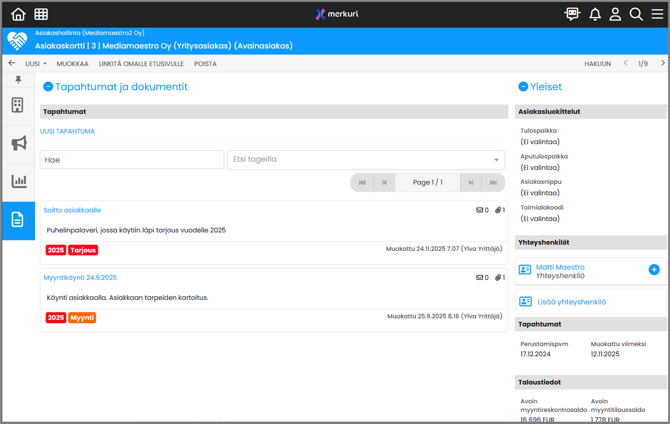Click MUOKKAA in the toolbar
Screen dimensions: 670x424
point(72,64)
